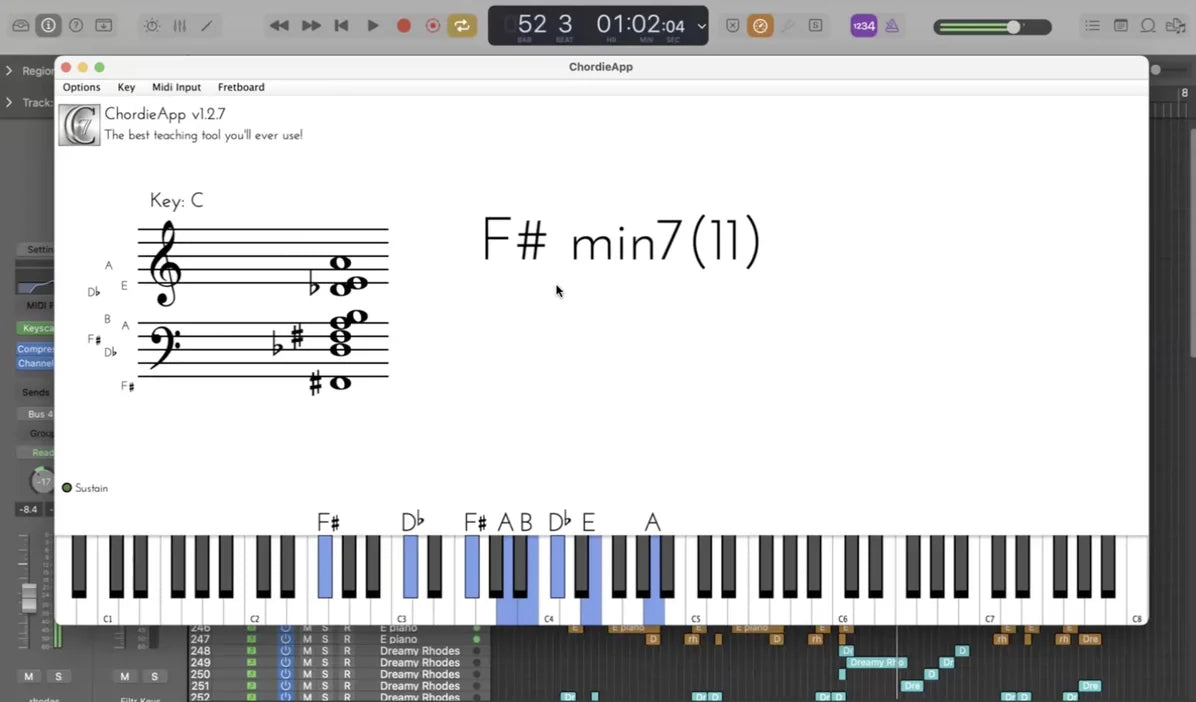Toggle the Metronome button

892,26
